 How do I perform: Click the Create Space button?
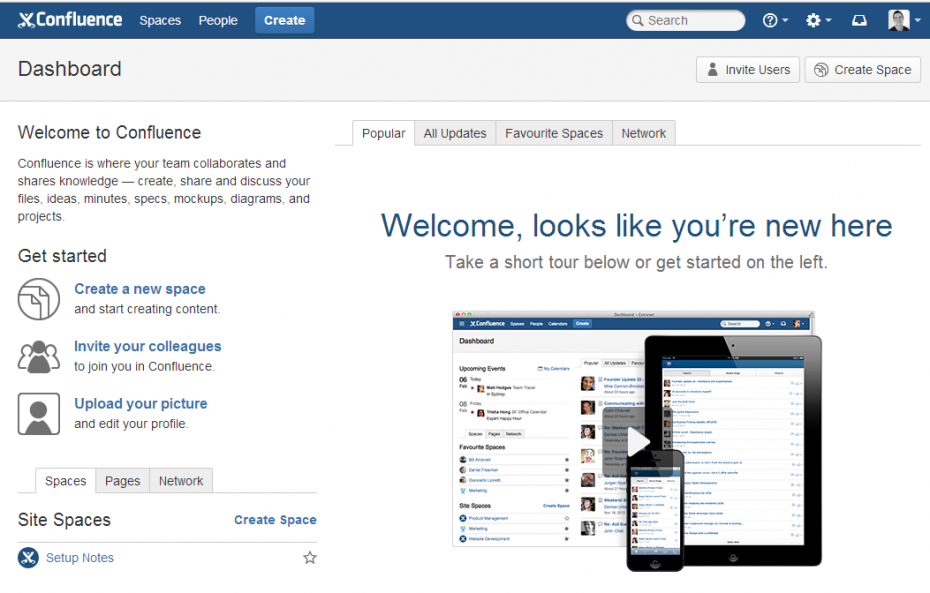pos(862,69)
